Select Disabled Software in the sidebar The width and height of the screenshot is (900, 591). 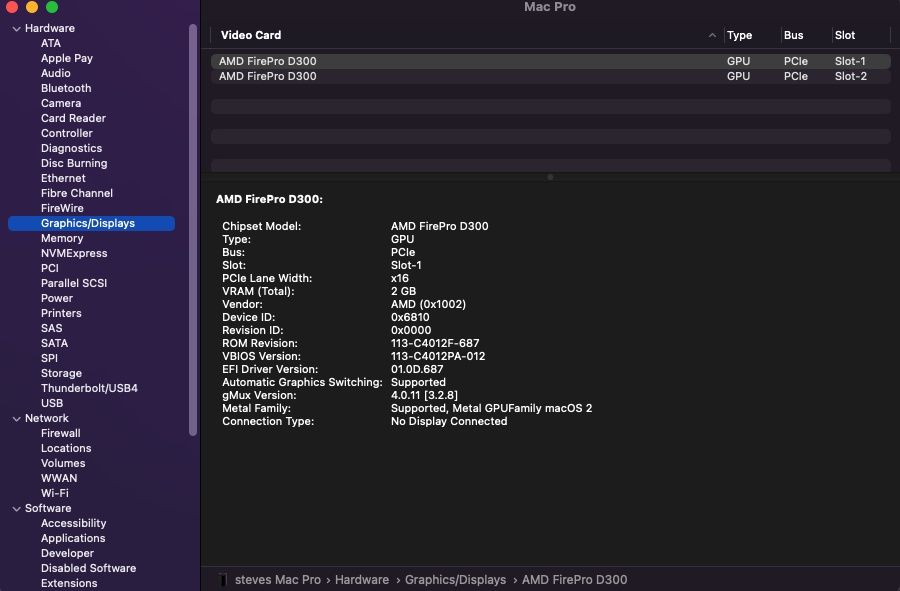tap(88, 568)
